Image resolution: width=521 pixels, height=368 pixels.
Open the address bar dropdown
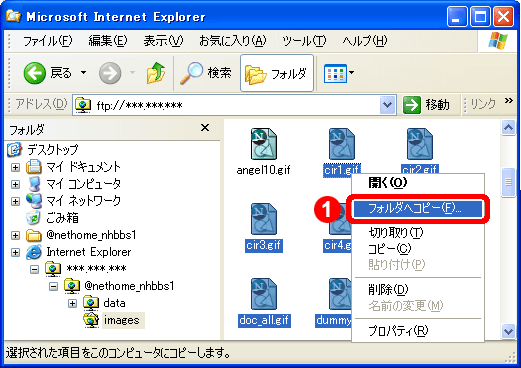click(x=387, y=105)
